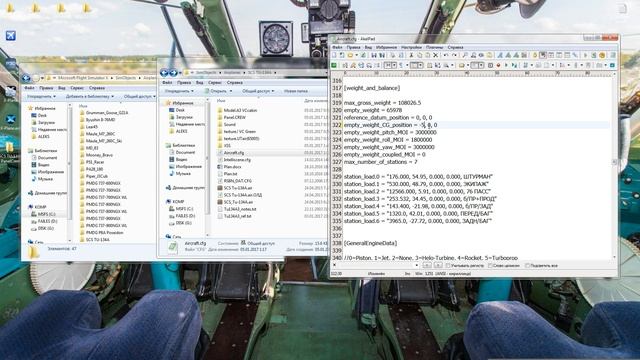This screenshot has height=360, width=640.
Task: Click the wrench tool icon in AkelPad toolbar
Action: tap(575, 55)
